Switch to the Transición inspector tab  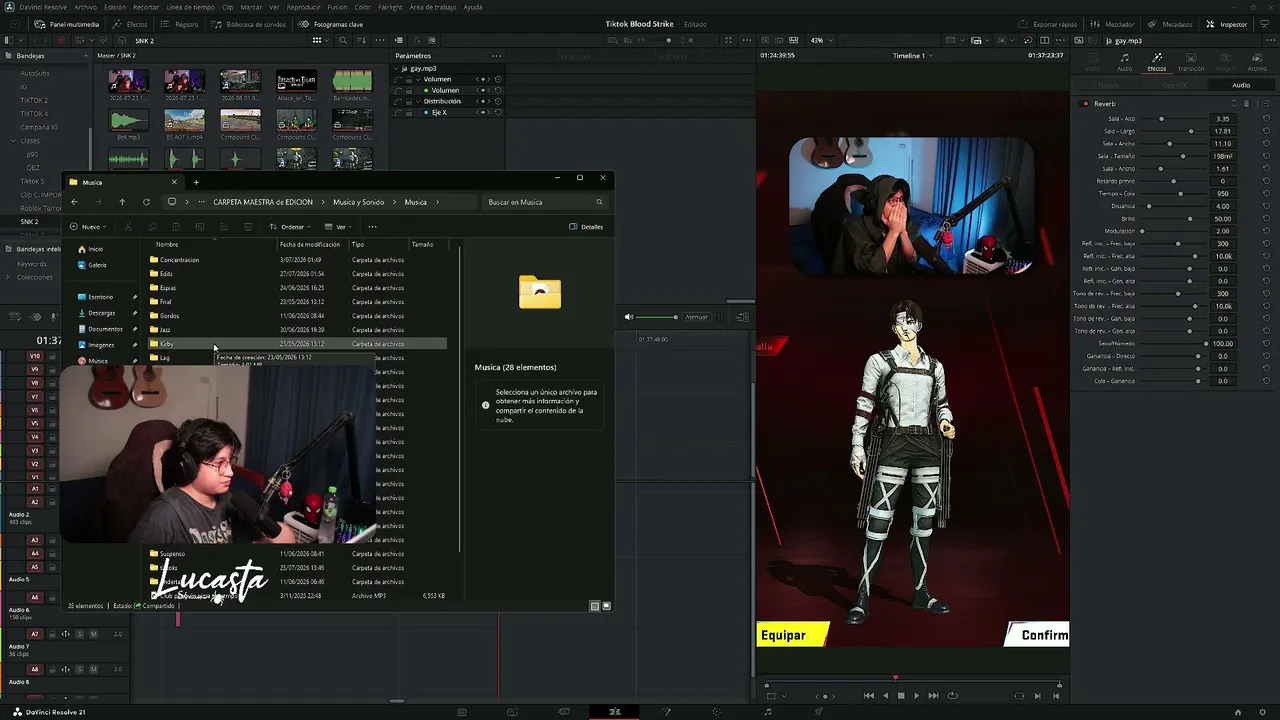coord(1190,62)
